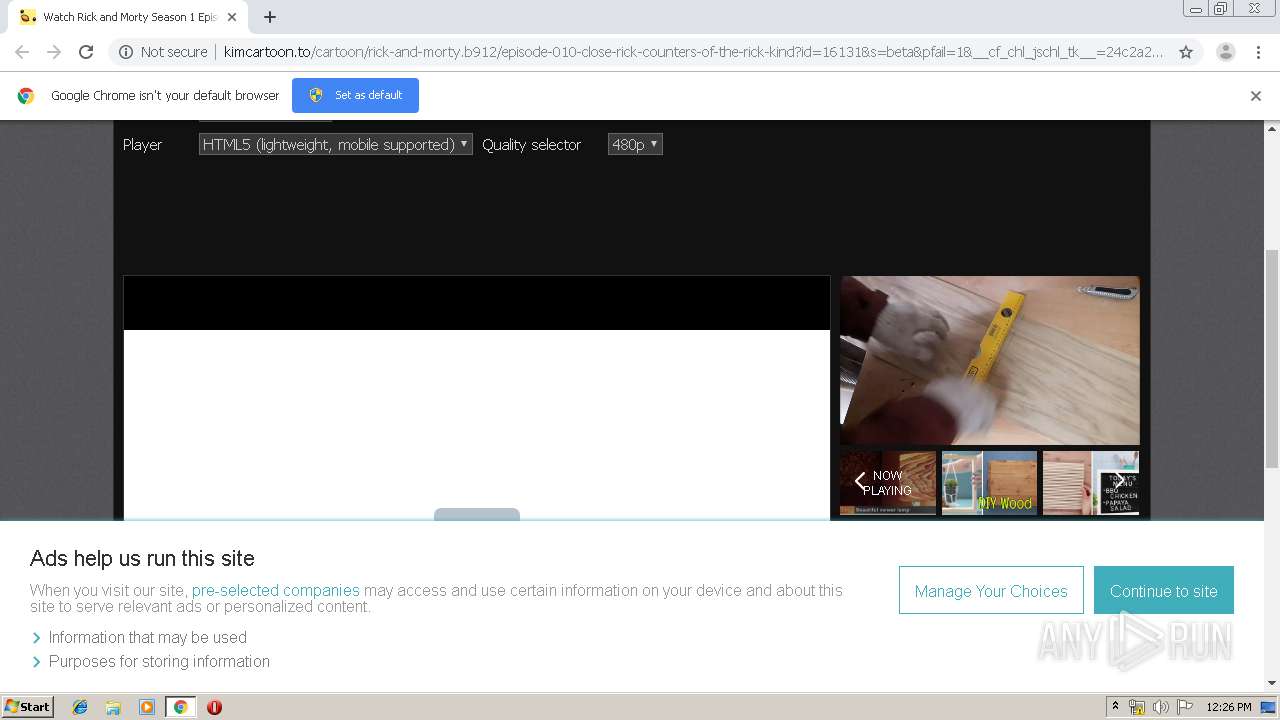Click the Player label
Image resolution: width=1280 pixels, height=720 pixels.
coord(142,145)
